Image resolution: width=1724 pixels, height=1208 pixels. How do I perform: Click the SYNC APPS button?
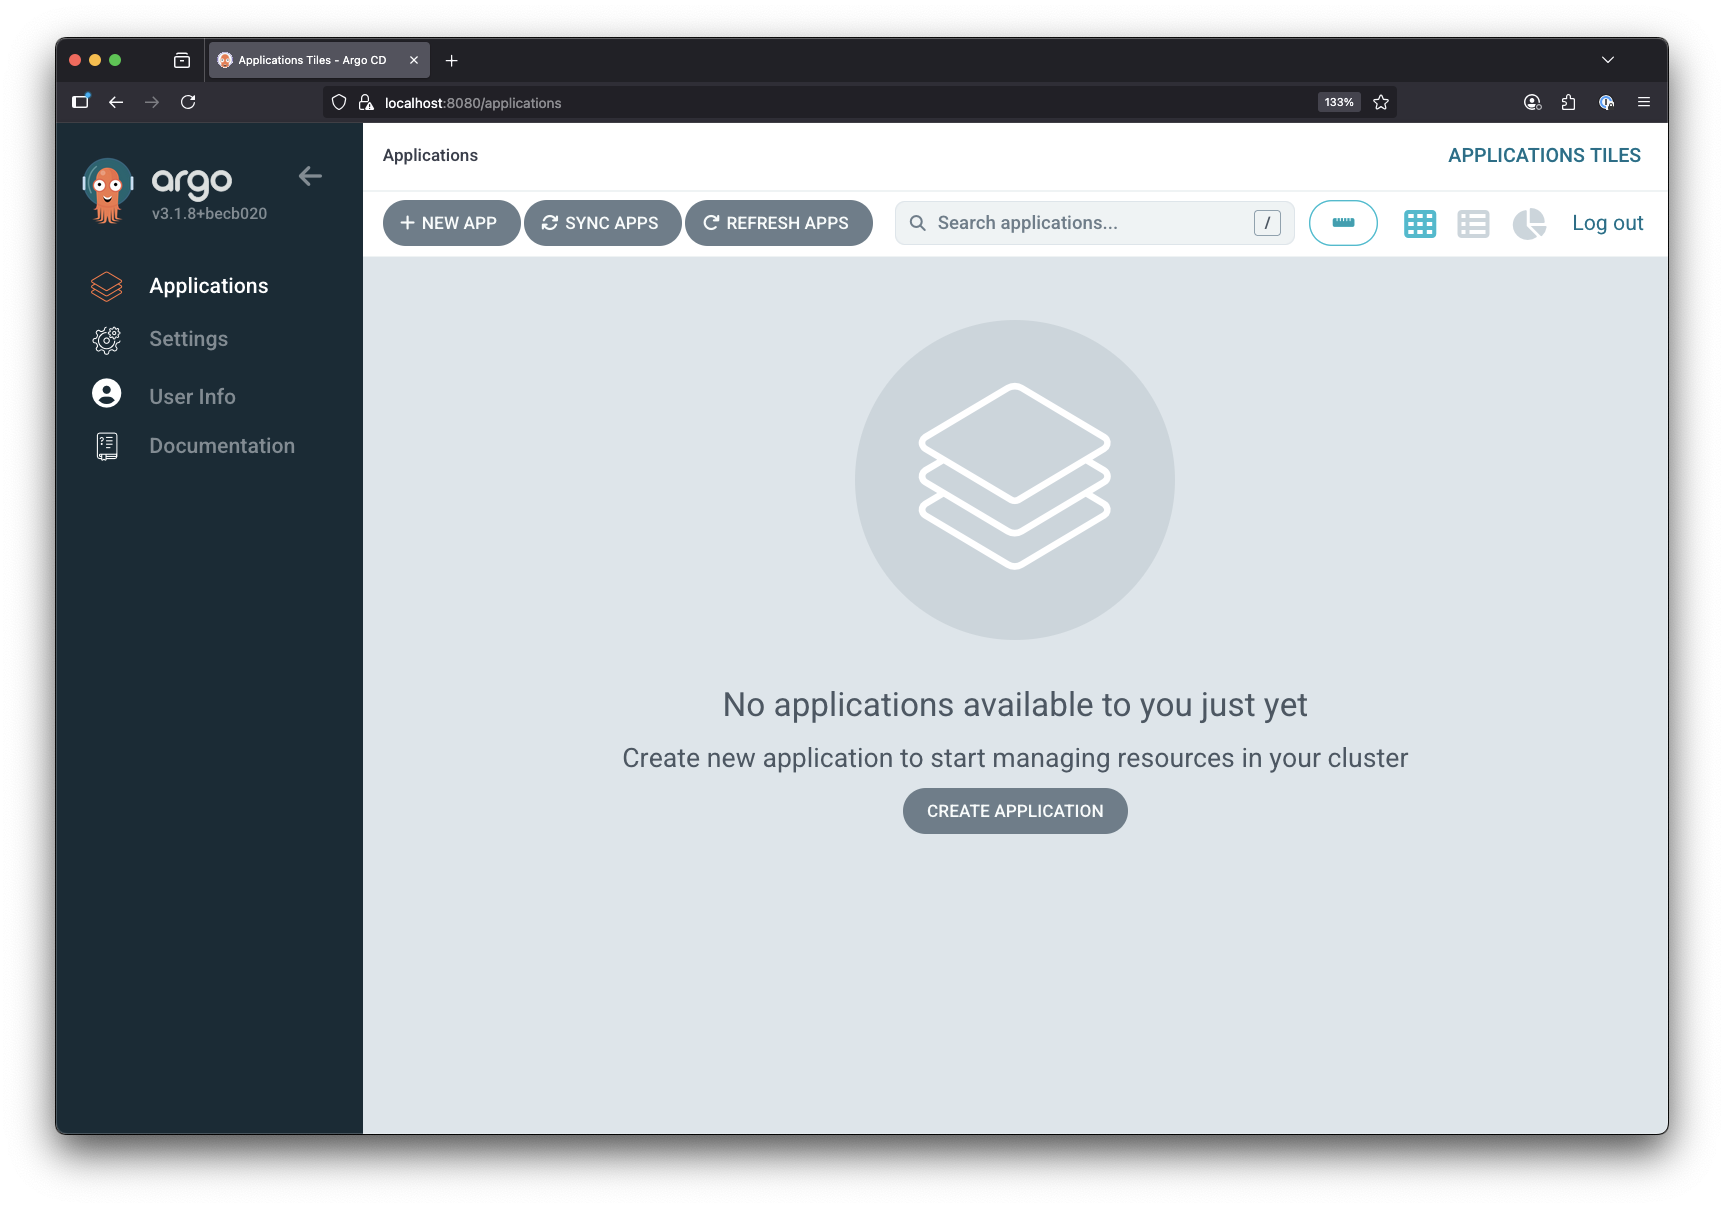pyautogui.click(x=602, y=223)
